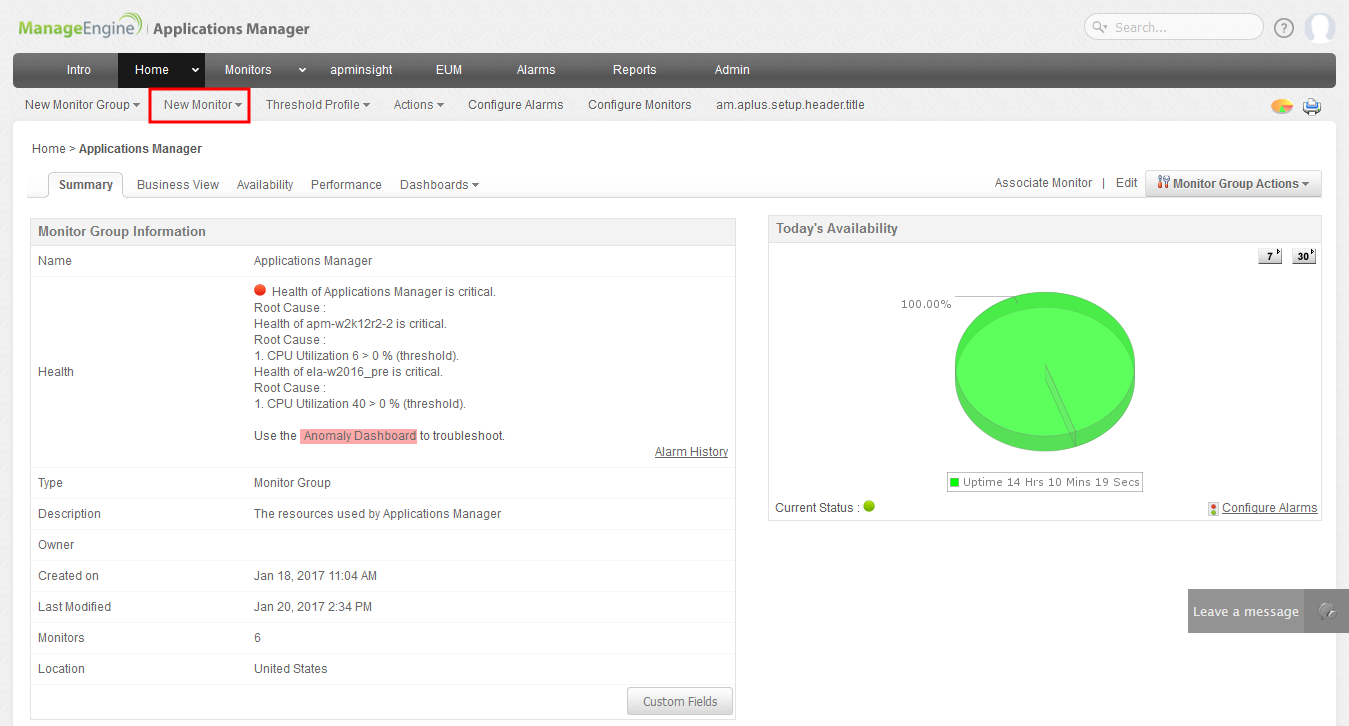Click the Custom Fields button
Image resolution: width=1349 pixels, height=726 pixels.
pos(679,701)
